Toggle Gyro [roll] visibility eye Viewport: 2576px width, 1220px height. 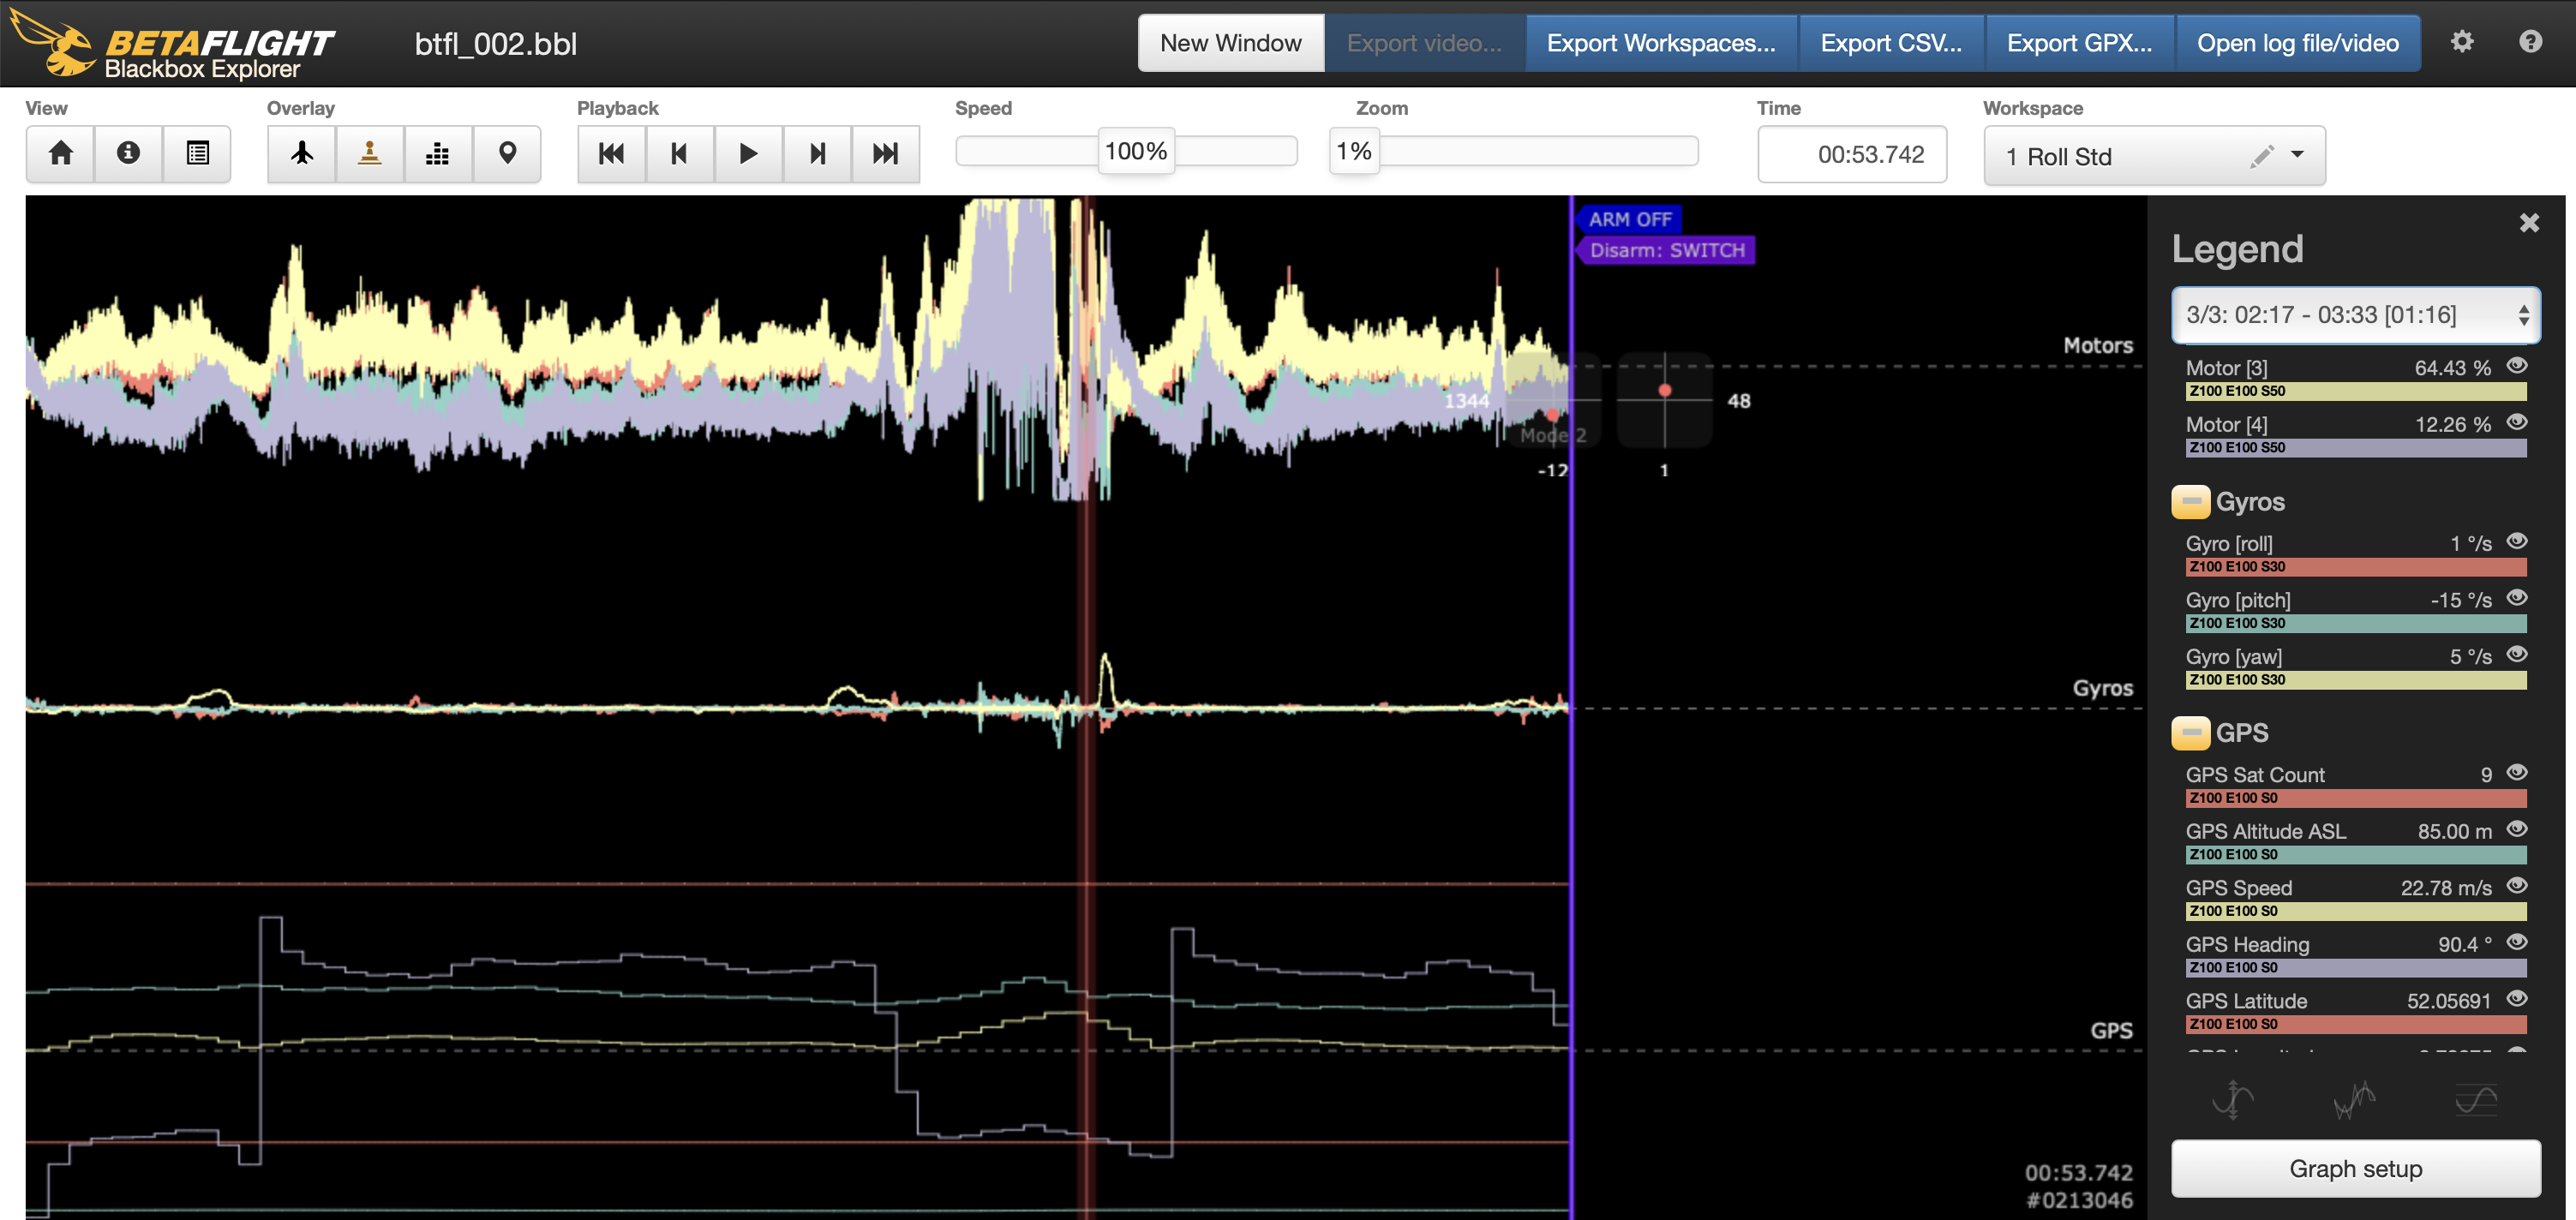point(2517,542)
